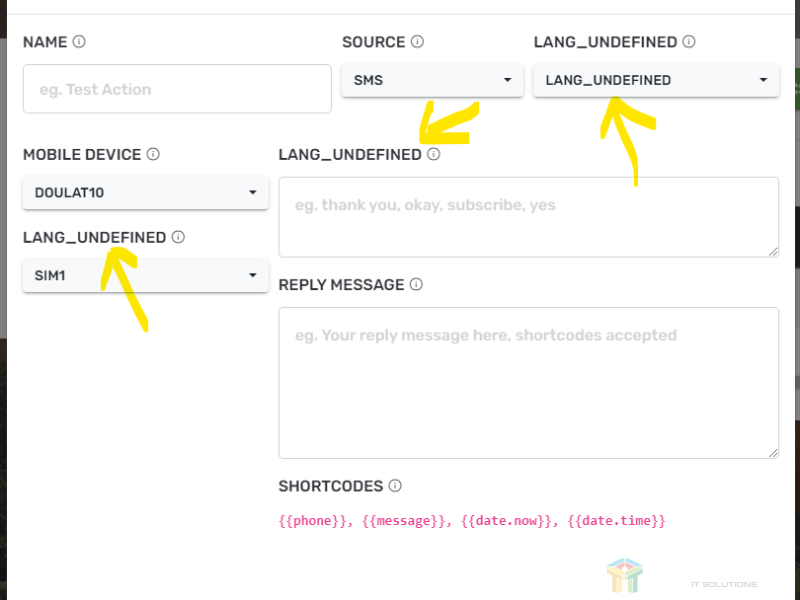Select the {{date.time}} shortcode
The height and width of the screenshot is (600, 800).
click(x=616, y=521)
